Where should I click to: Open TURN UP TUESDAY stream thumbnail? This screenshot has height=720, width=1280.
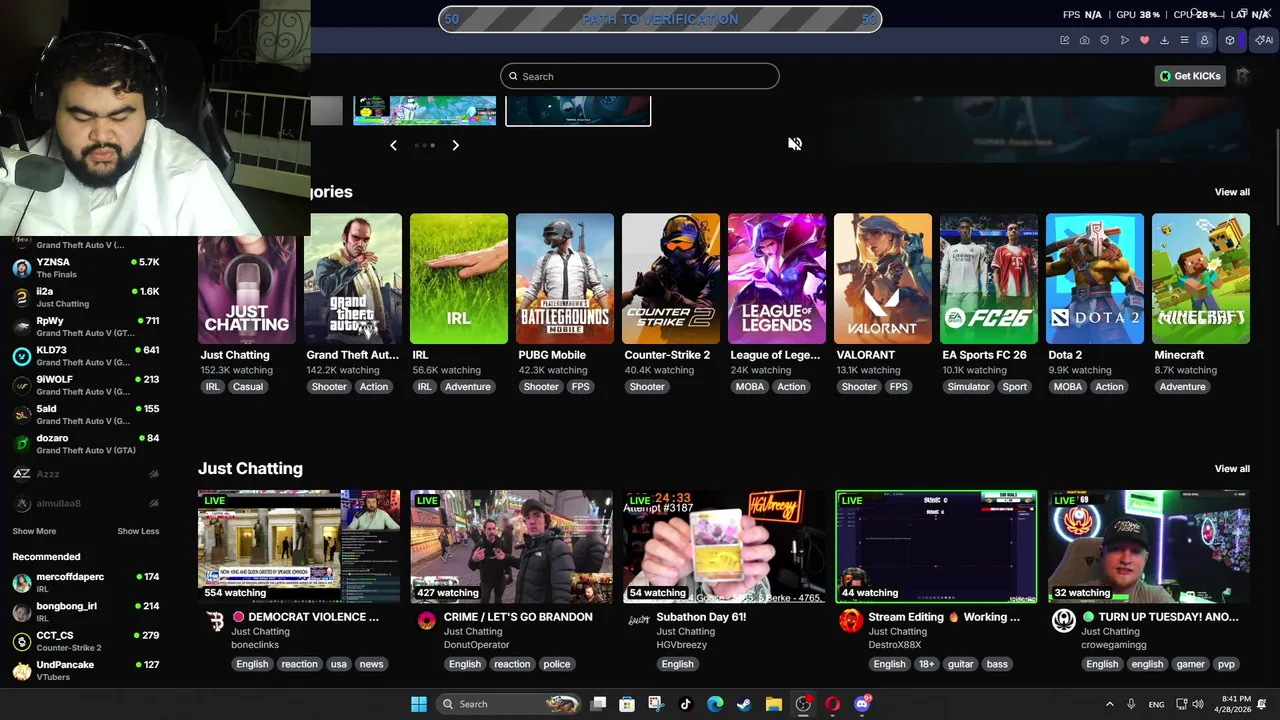(x=1149, y=546)
